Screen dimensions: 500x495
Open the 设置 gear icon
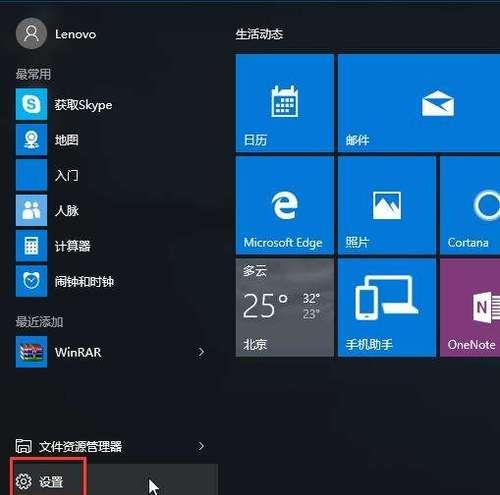[x=23, y=481]
